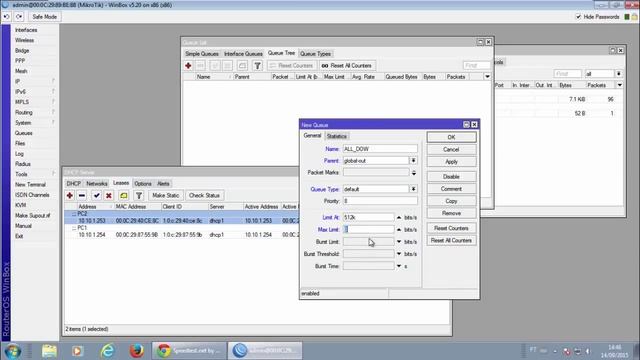Open the Alerts tab in DHCP Server

(x=163, y=184)
